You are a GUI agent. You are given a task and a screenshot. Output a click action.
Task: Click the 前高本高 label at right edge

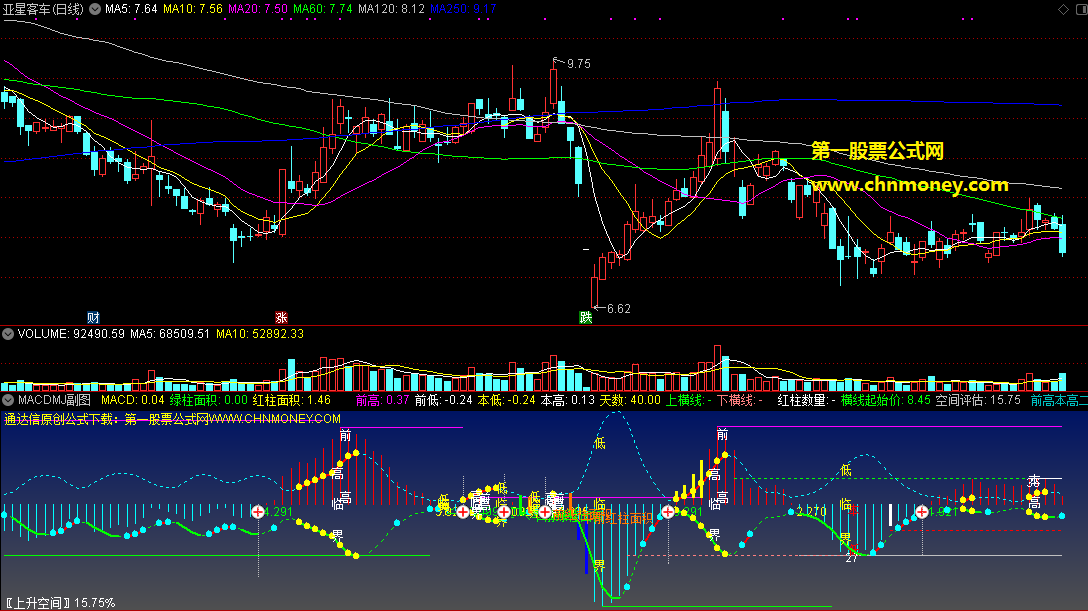click(x=1059, y=400)
